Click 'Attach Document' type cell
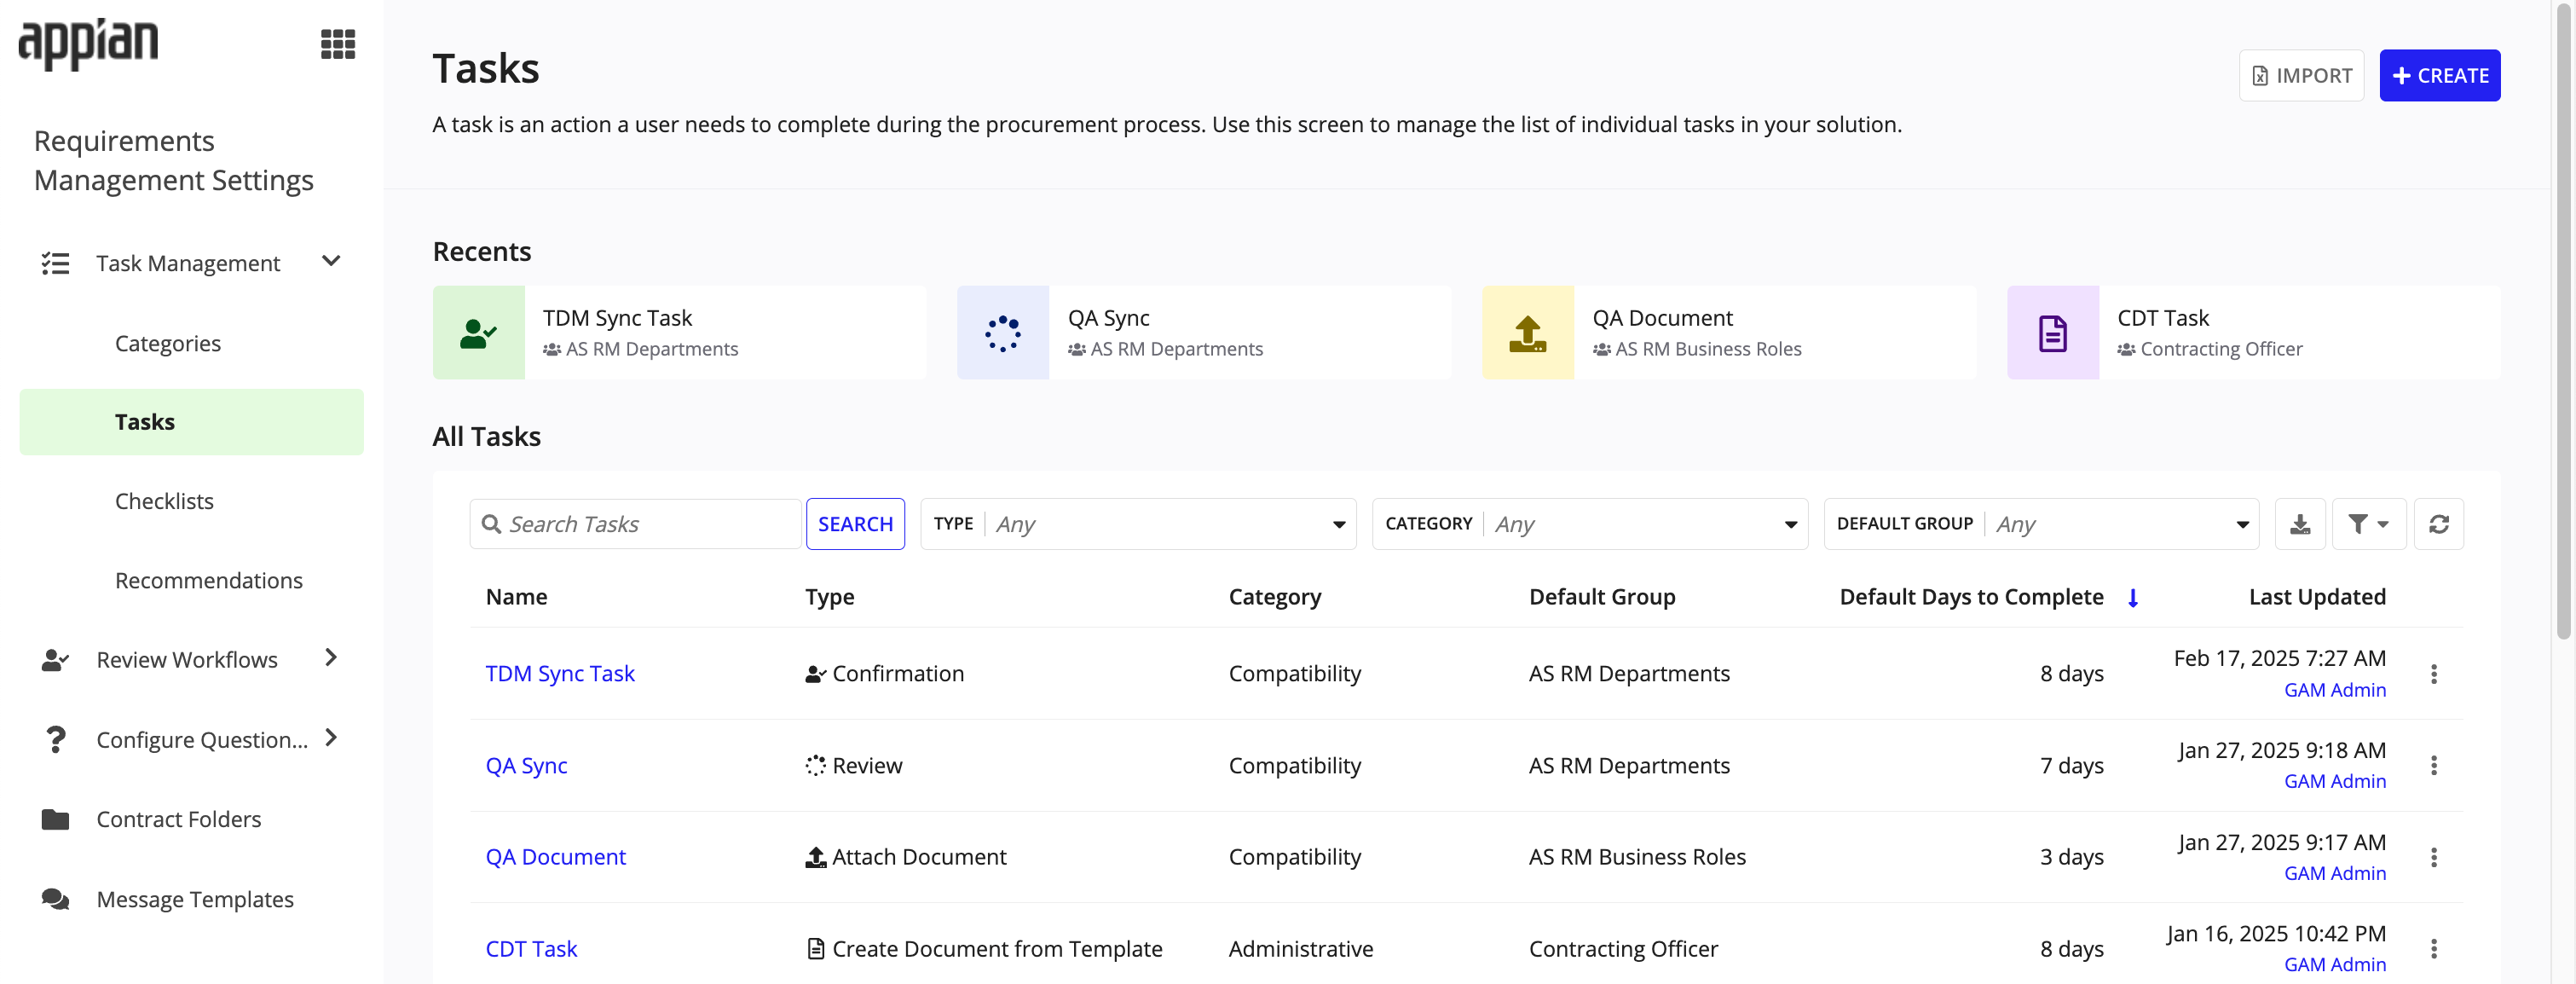 (906, 857)
